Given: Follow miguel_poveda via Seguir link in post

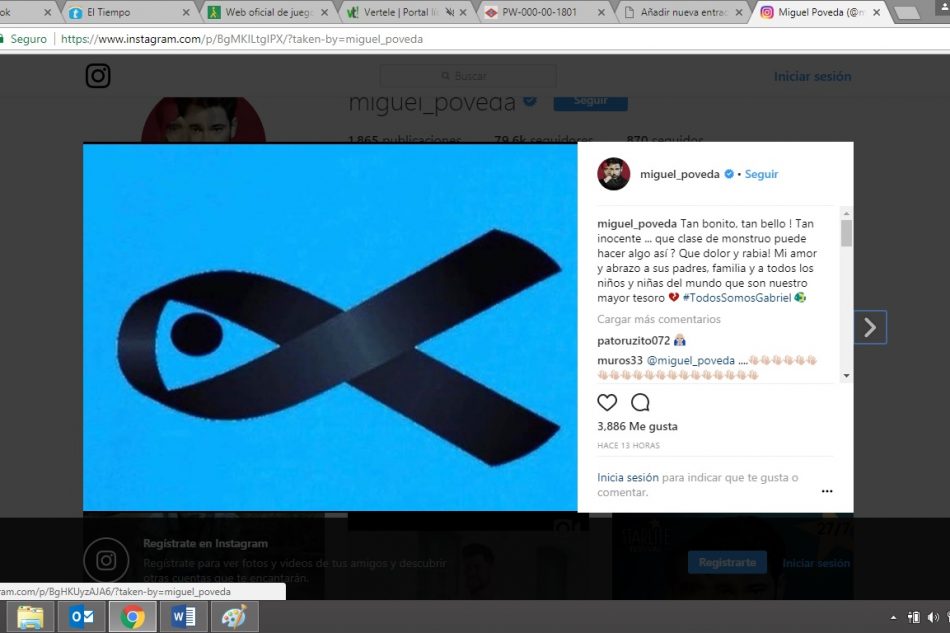Looking at the screenshot, I should tap(761, 174).
